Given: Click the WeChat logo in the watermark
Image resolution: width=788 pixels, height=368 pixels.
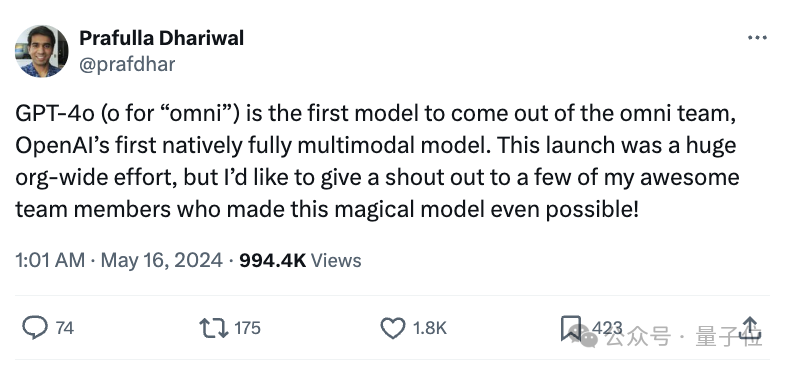Looking at the screenshot, I should coord(584,335).
